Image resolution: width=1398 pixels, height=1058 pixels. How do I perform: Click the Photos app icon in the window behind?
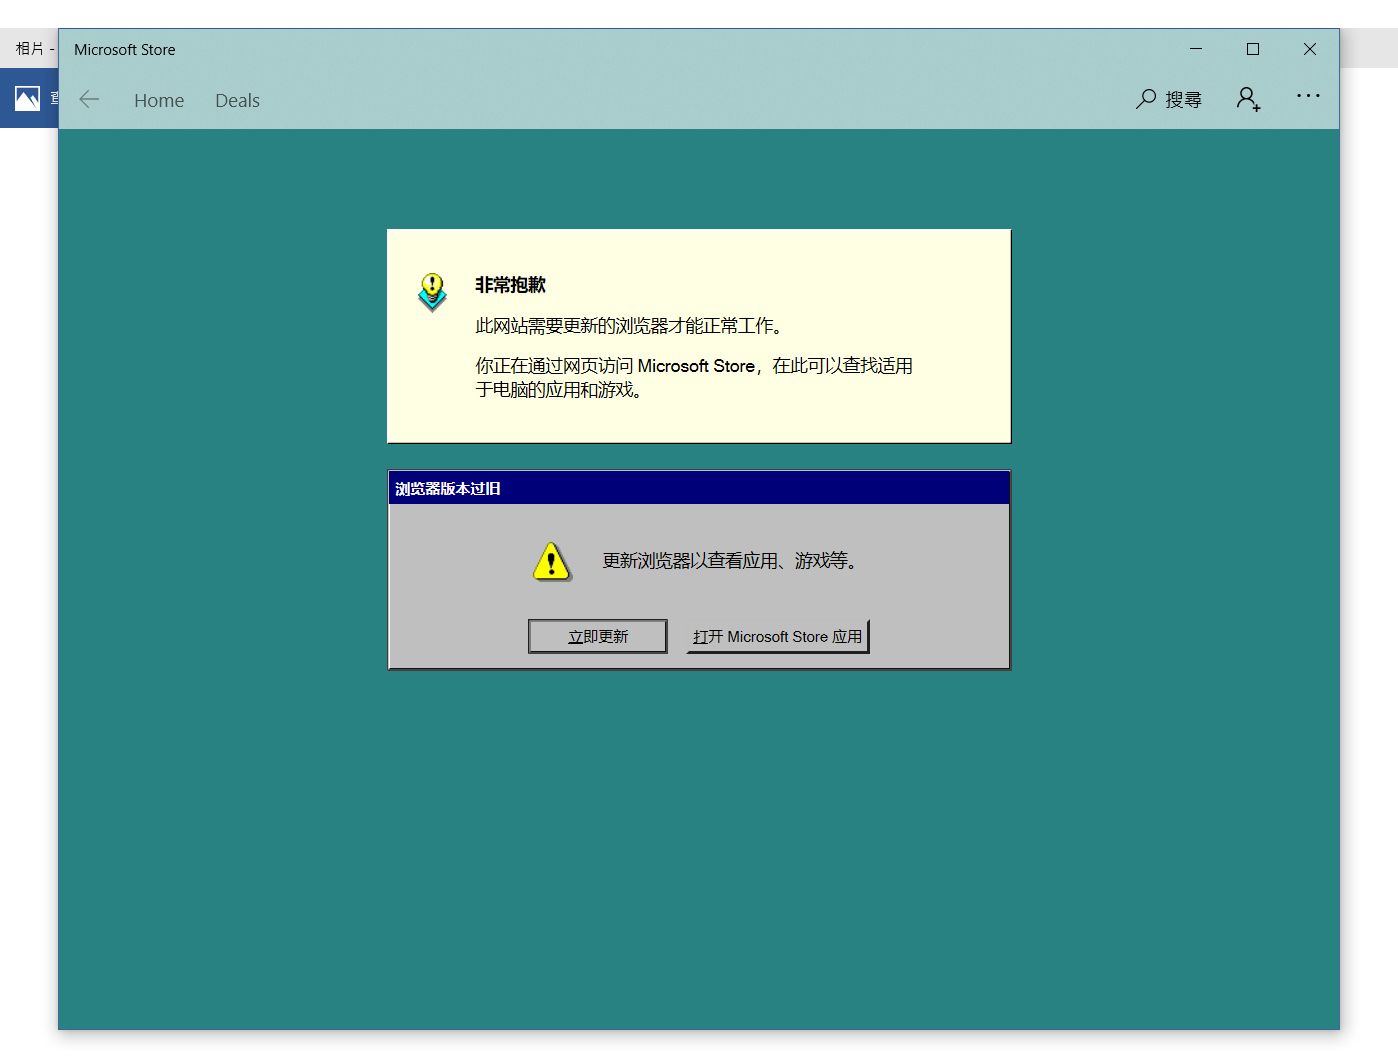[x=27, y=98]
